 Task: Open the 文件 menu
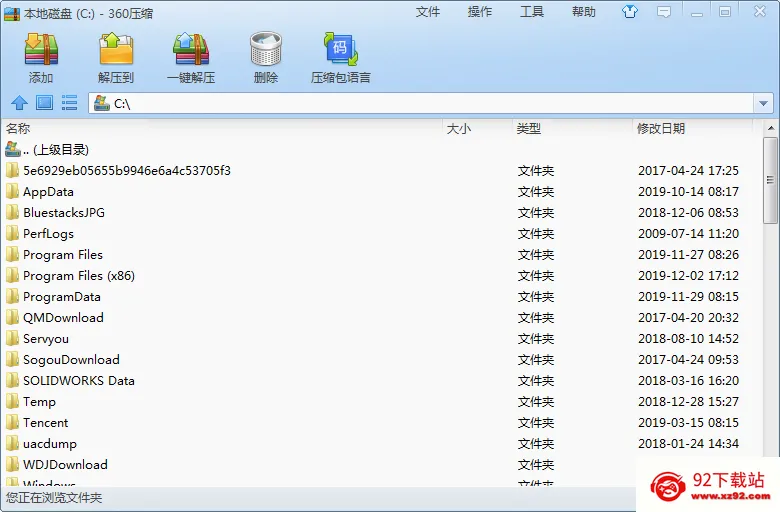coord(428,12)
